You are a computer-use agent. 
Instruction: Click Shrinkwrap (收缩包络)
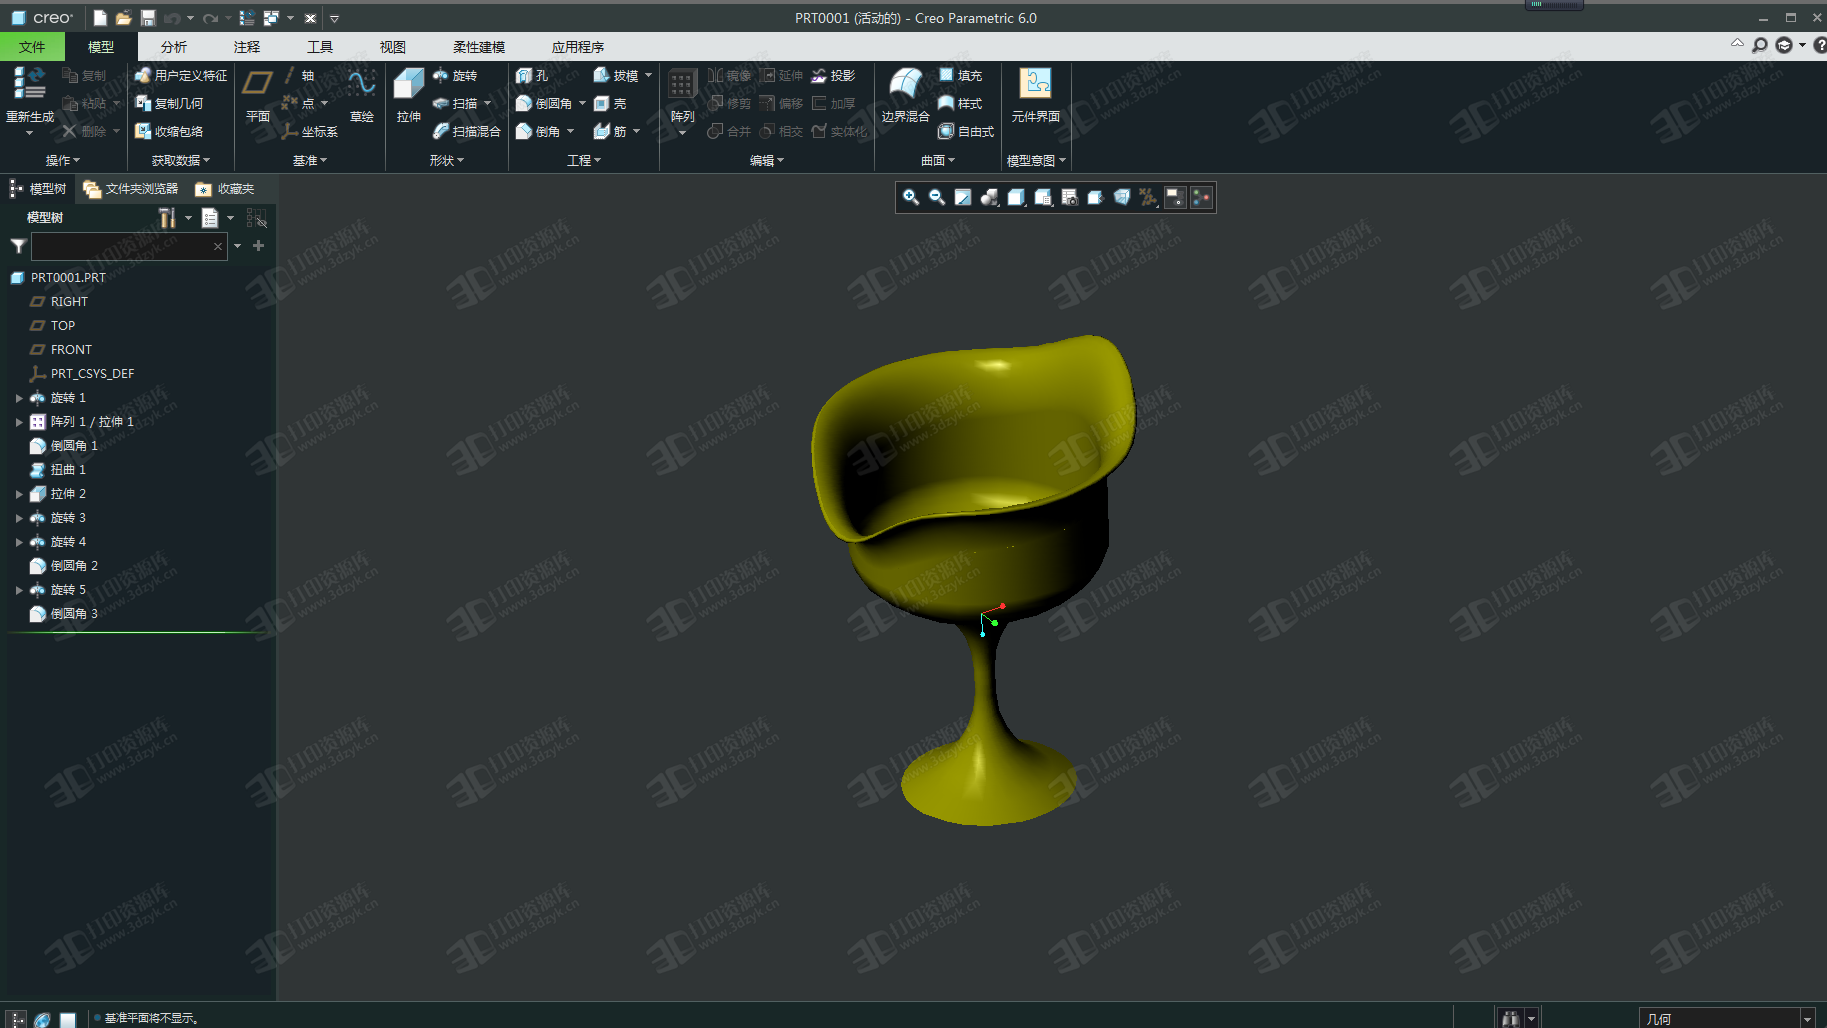169,132
